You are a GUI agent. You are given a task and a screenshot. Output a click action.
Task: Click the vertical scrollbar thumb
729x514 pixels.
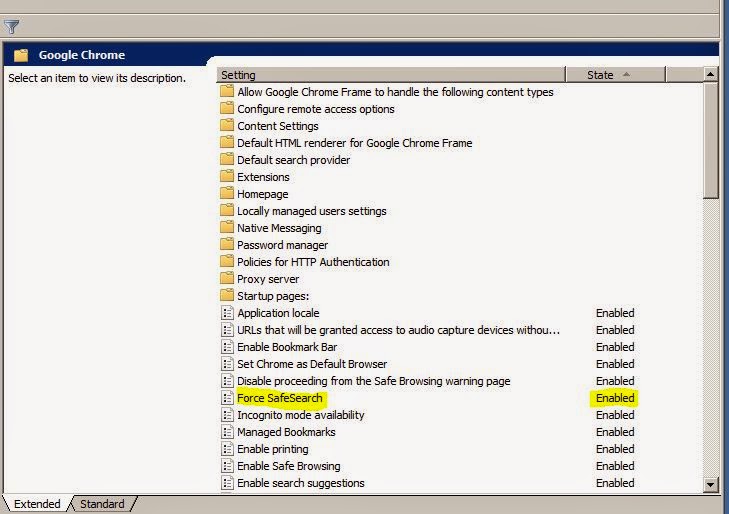coord(710,140)
